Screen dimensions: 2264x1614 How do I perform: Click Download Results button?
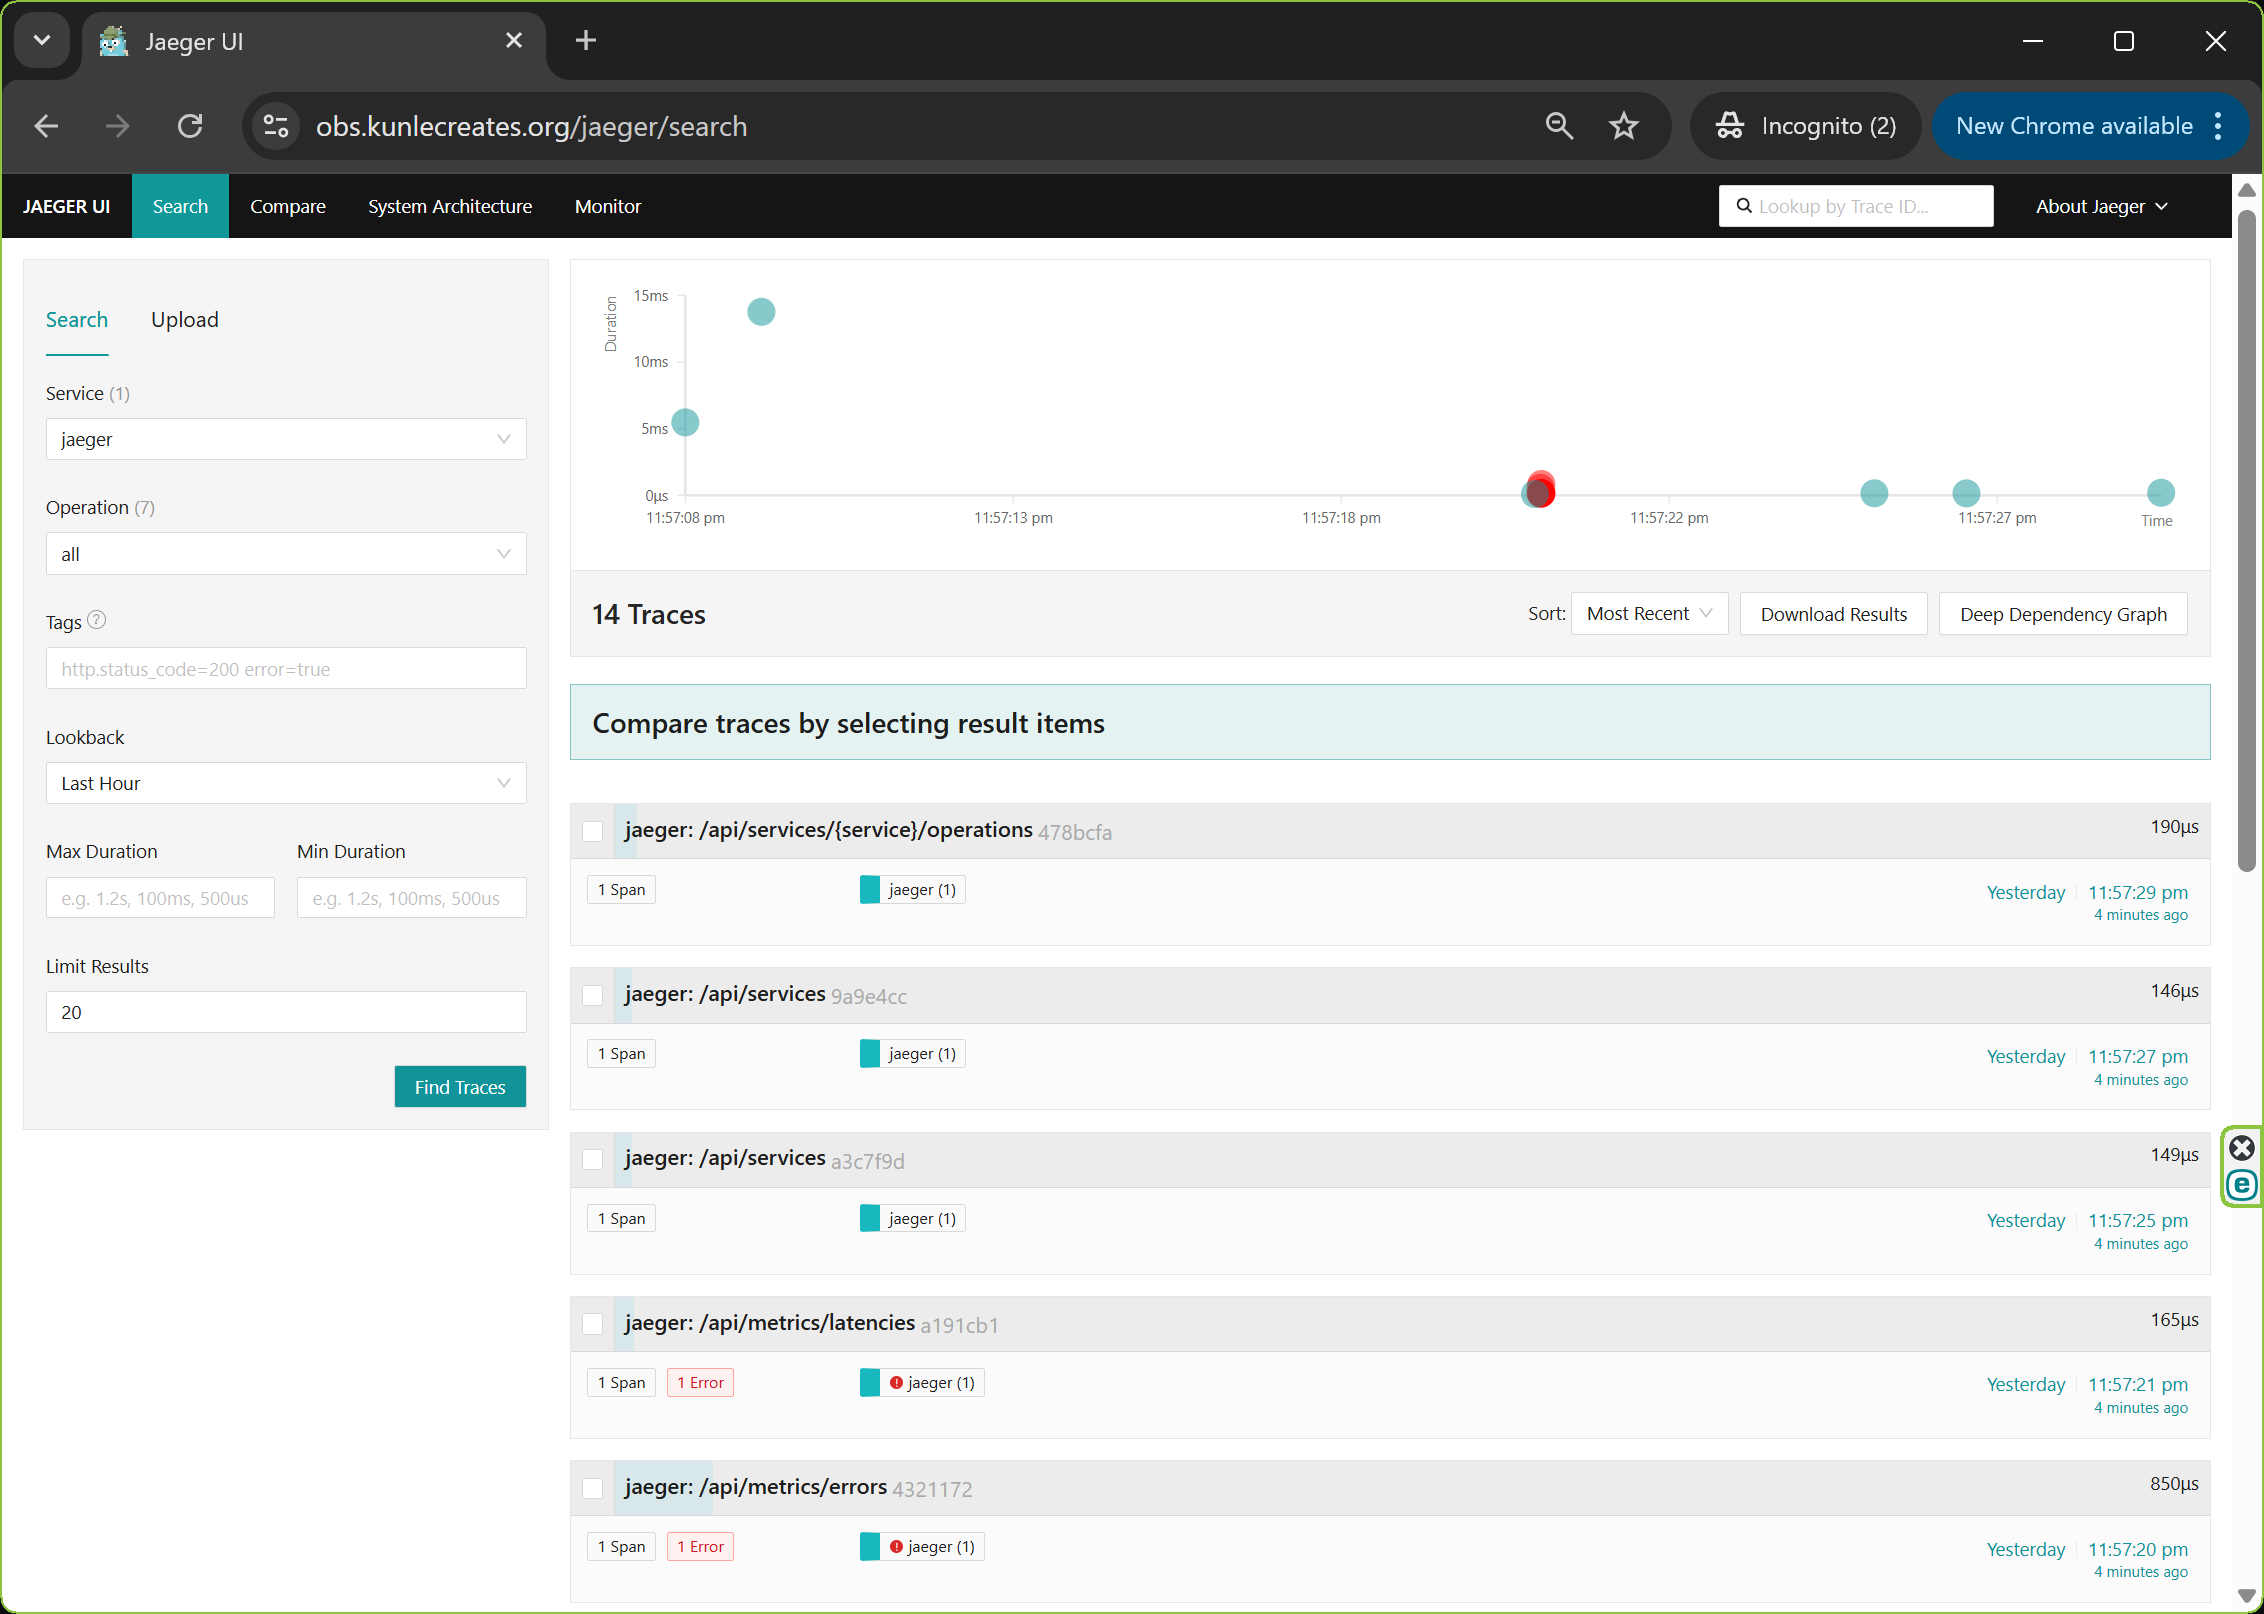[x=1834, y=614]
